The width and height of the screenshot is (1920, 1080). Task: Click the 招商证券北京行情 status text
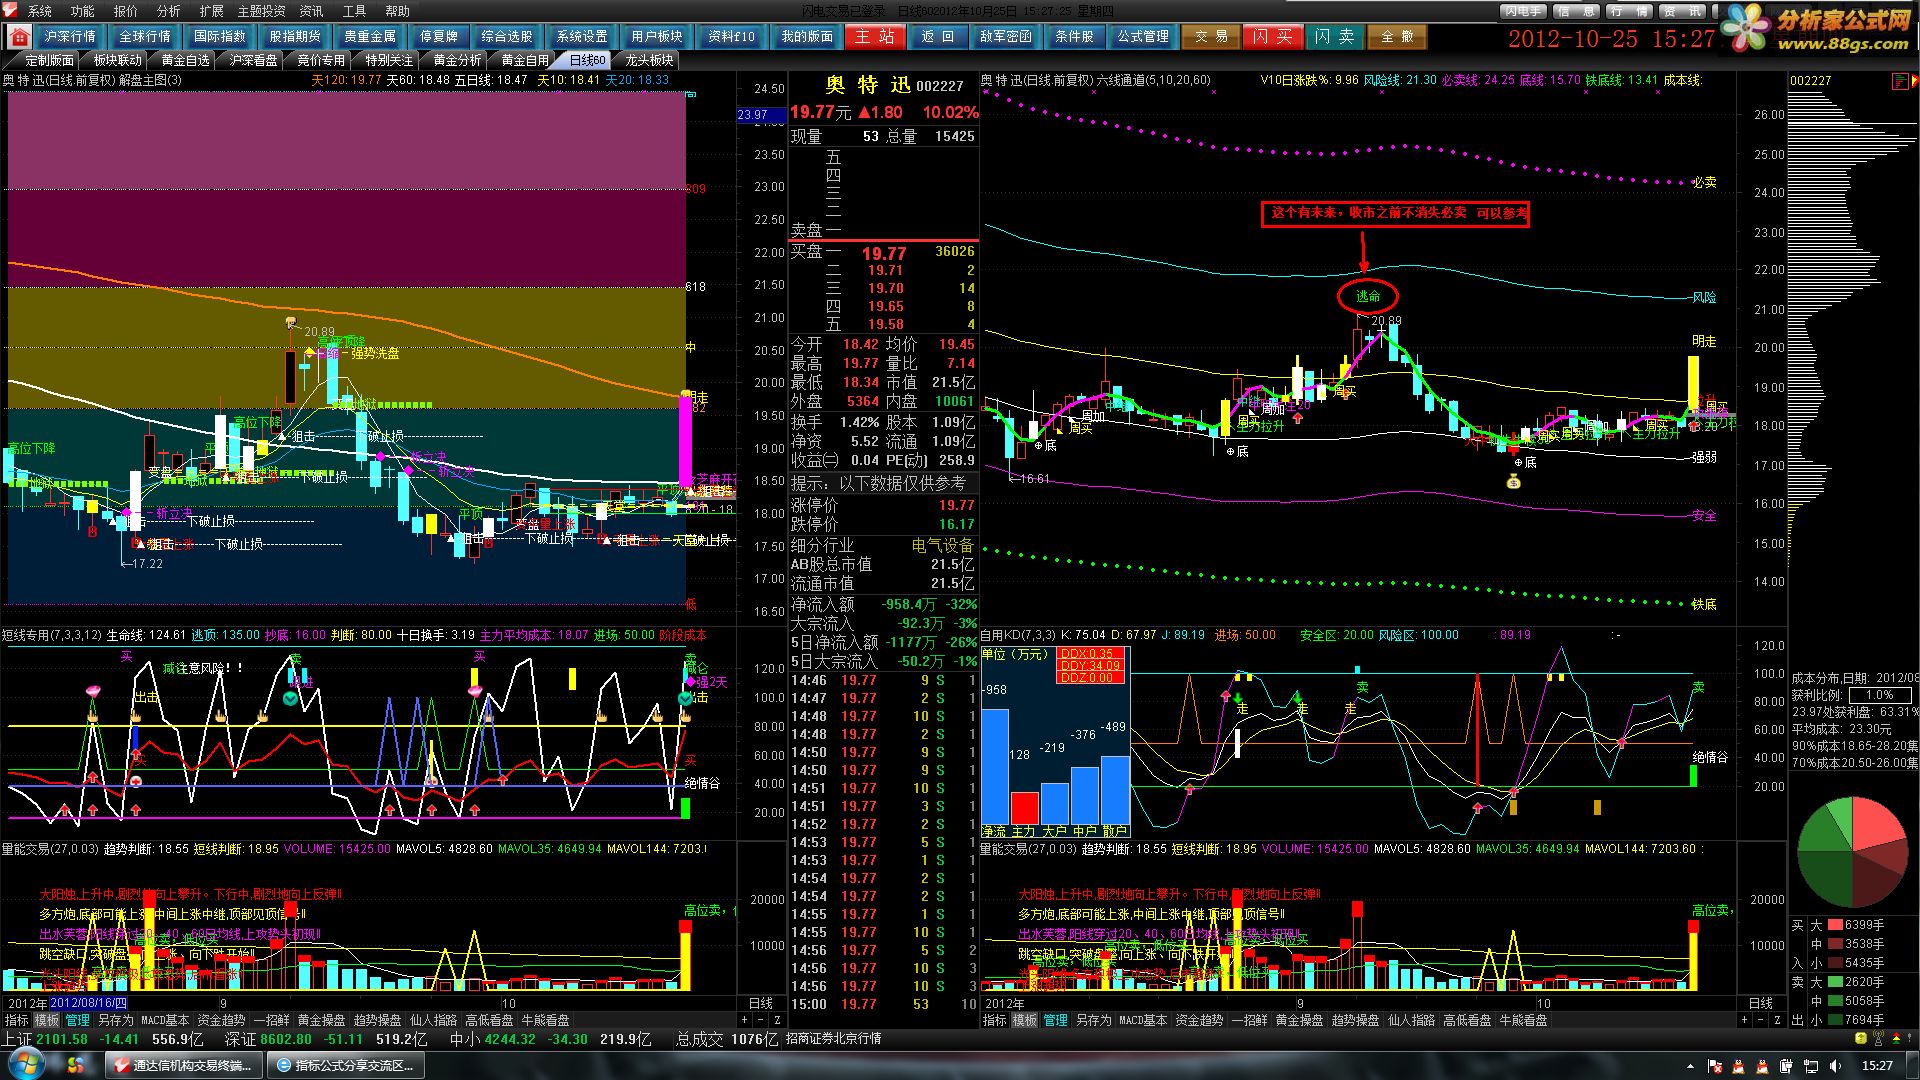833,1039
